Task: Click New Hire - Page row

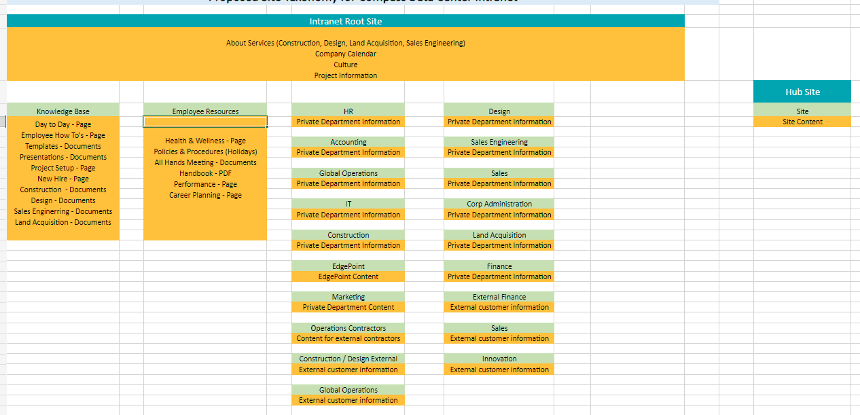Action: (x=63, y=179)
